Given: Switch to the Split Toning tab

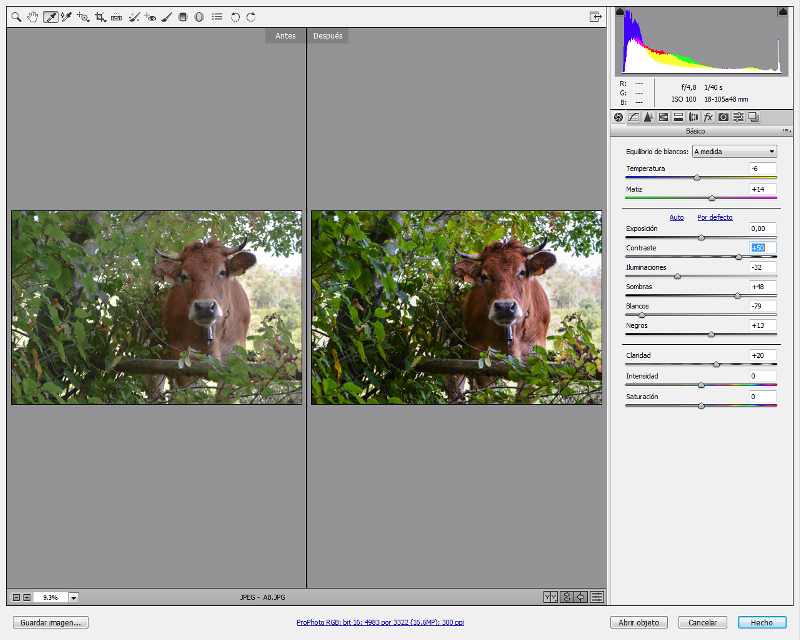Looking at the screenshot, I should [678, 117].
